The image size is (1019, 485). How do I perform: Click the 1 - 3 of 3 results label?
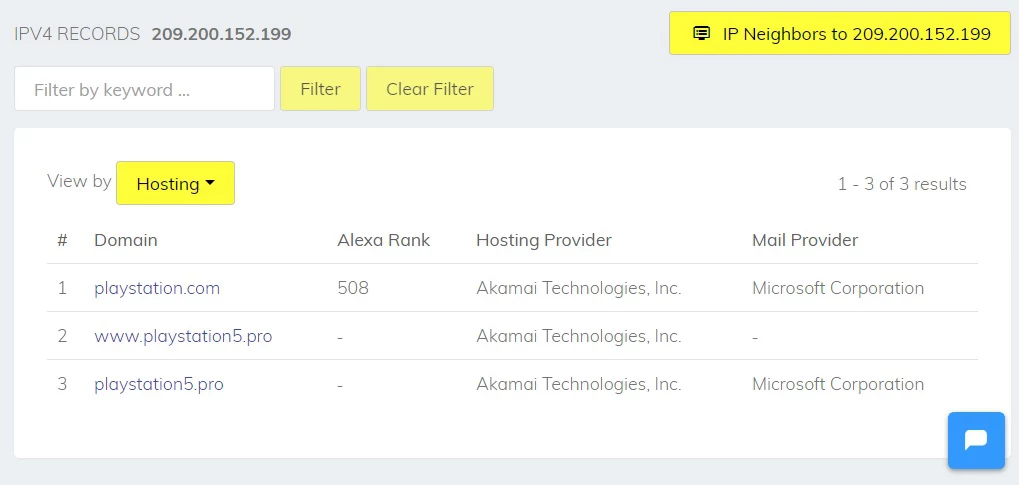(x=902, y=184)
